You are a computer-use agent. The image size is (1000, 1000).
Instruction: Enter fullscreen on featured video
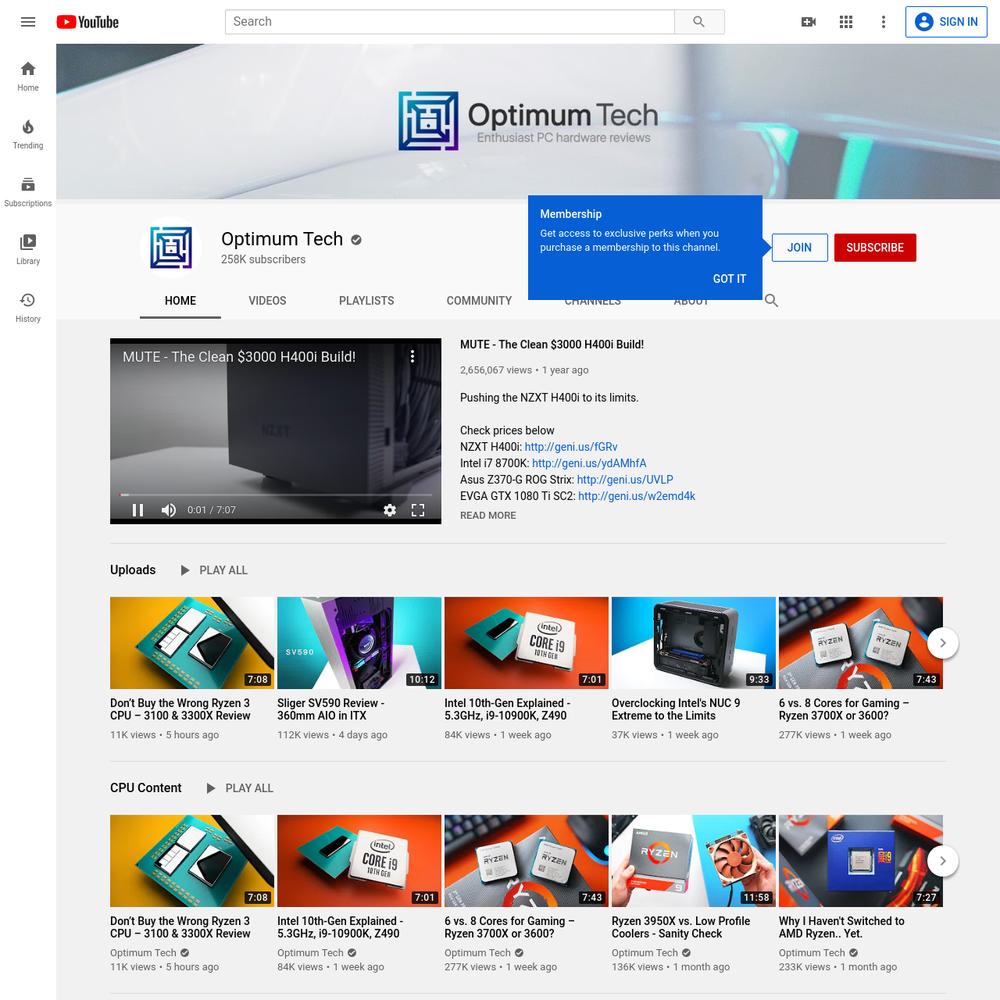[418, 510]
